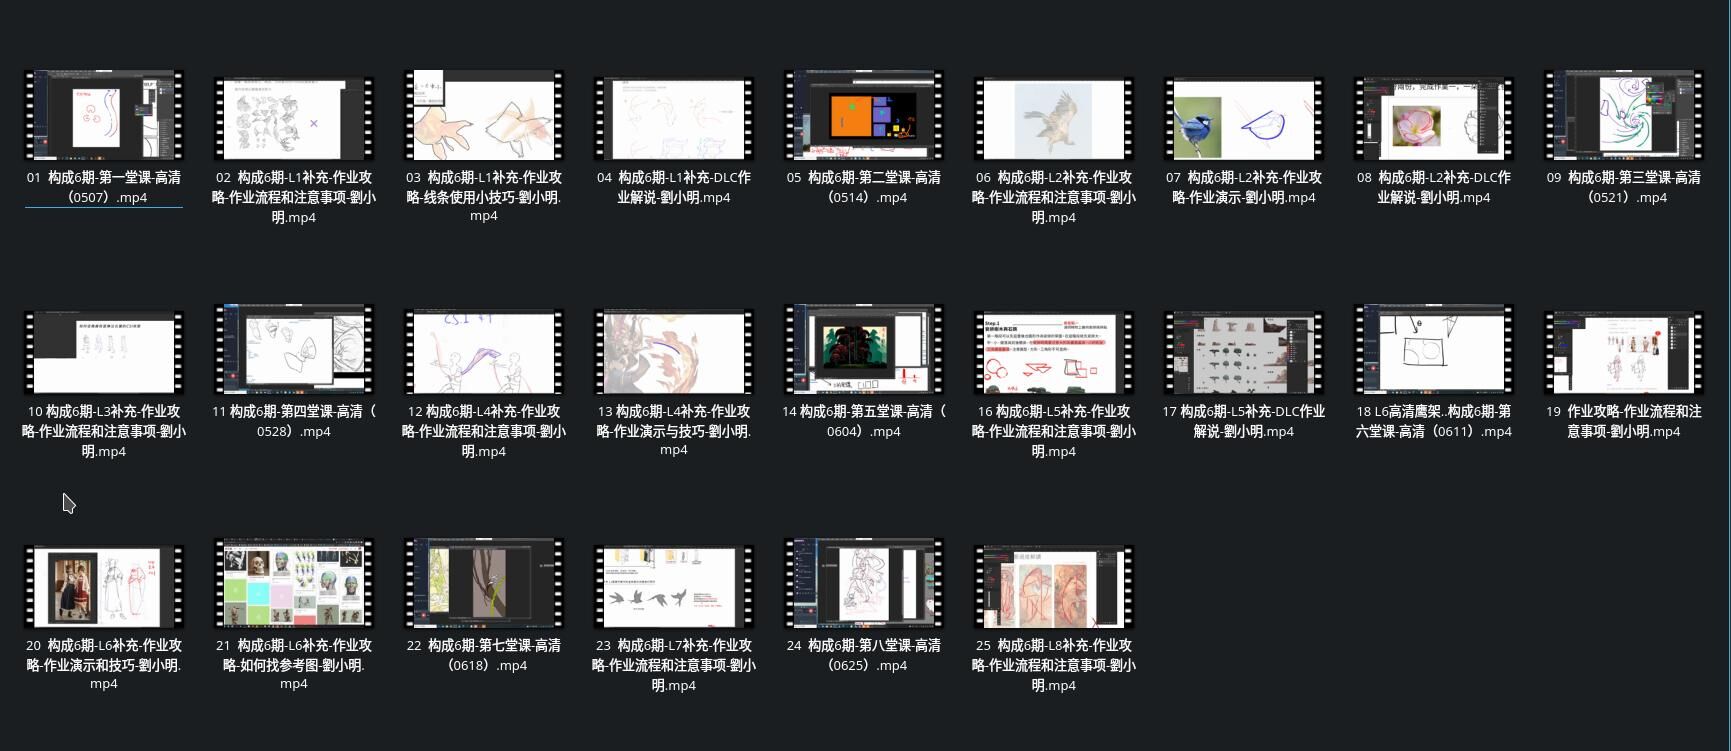Viewport: 1731px width, 751px height.
Task: Select video 05 第二堂课 (0514)
Action: 864,116
